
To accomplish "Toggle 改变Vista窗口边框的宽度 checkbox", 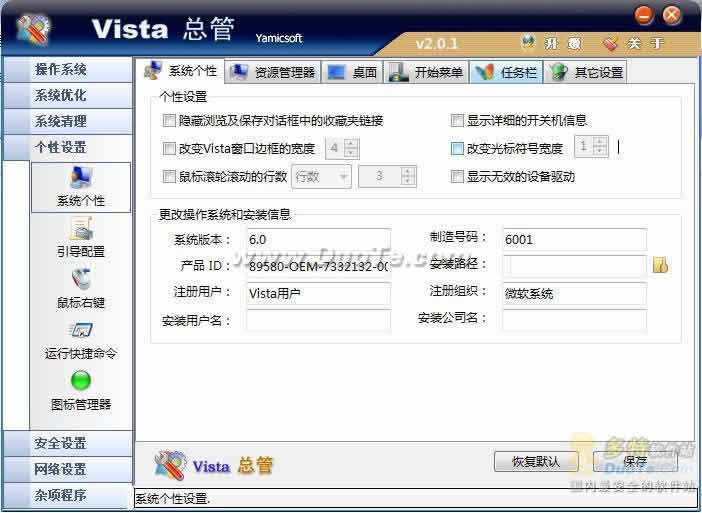I will (x=169, y=148).
